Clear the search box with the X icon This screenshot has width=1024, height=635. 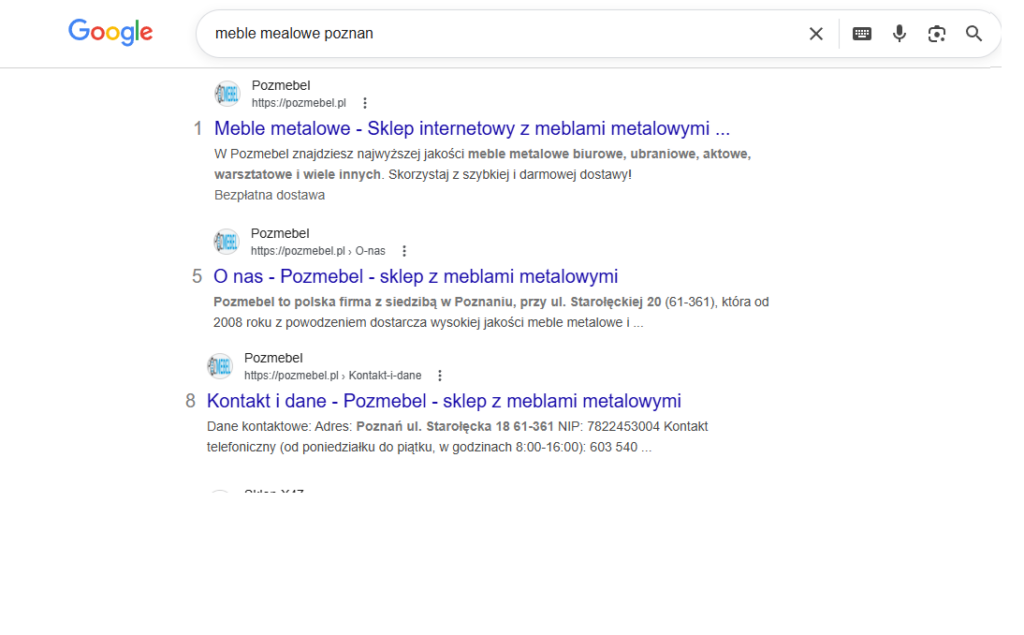coord(816,34)
